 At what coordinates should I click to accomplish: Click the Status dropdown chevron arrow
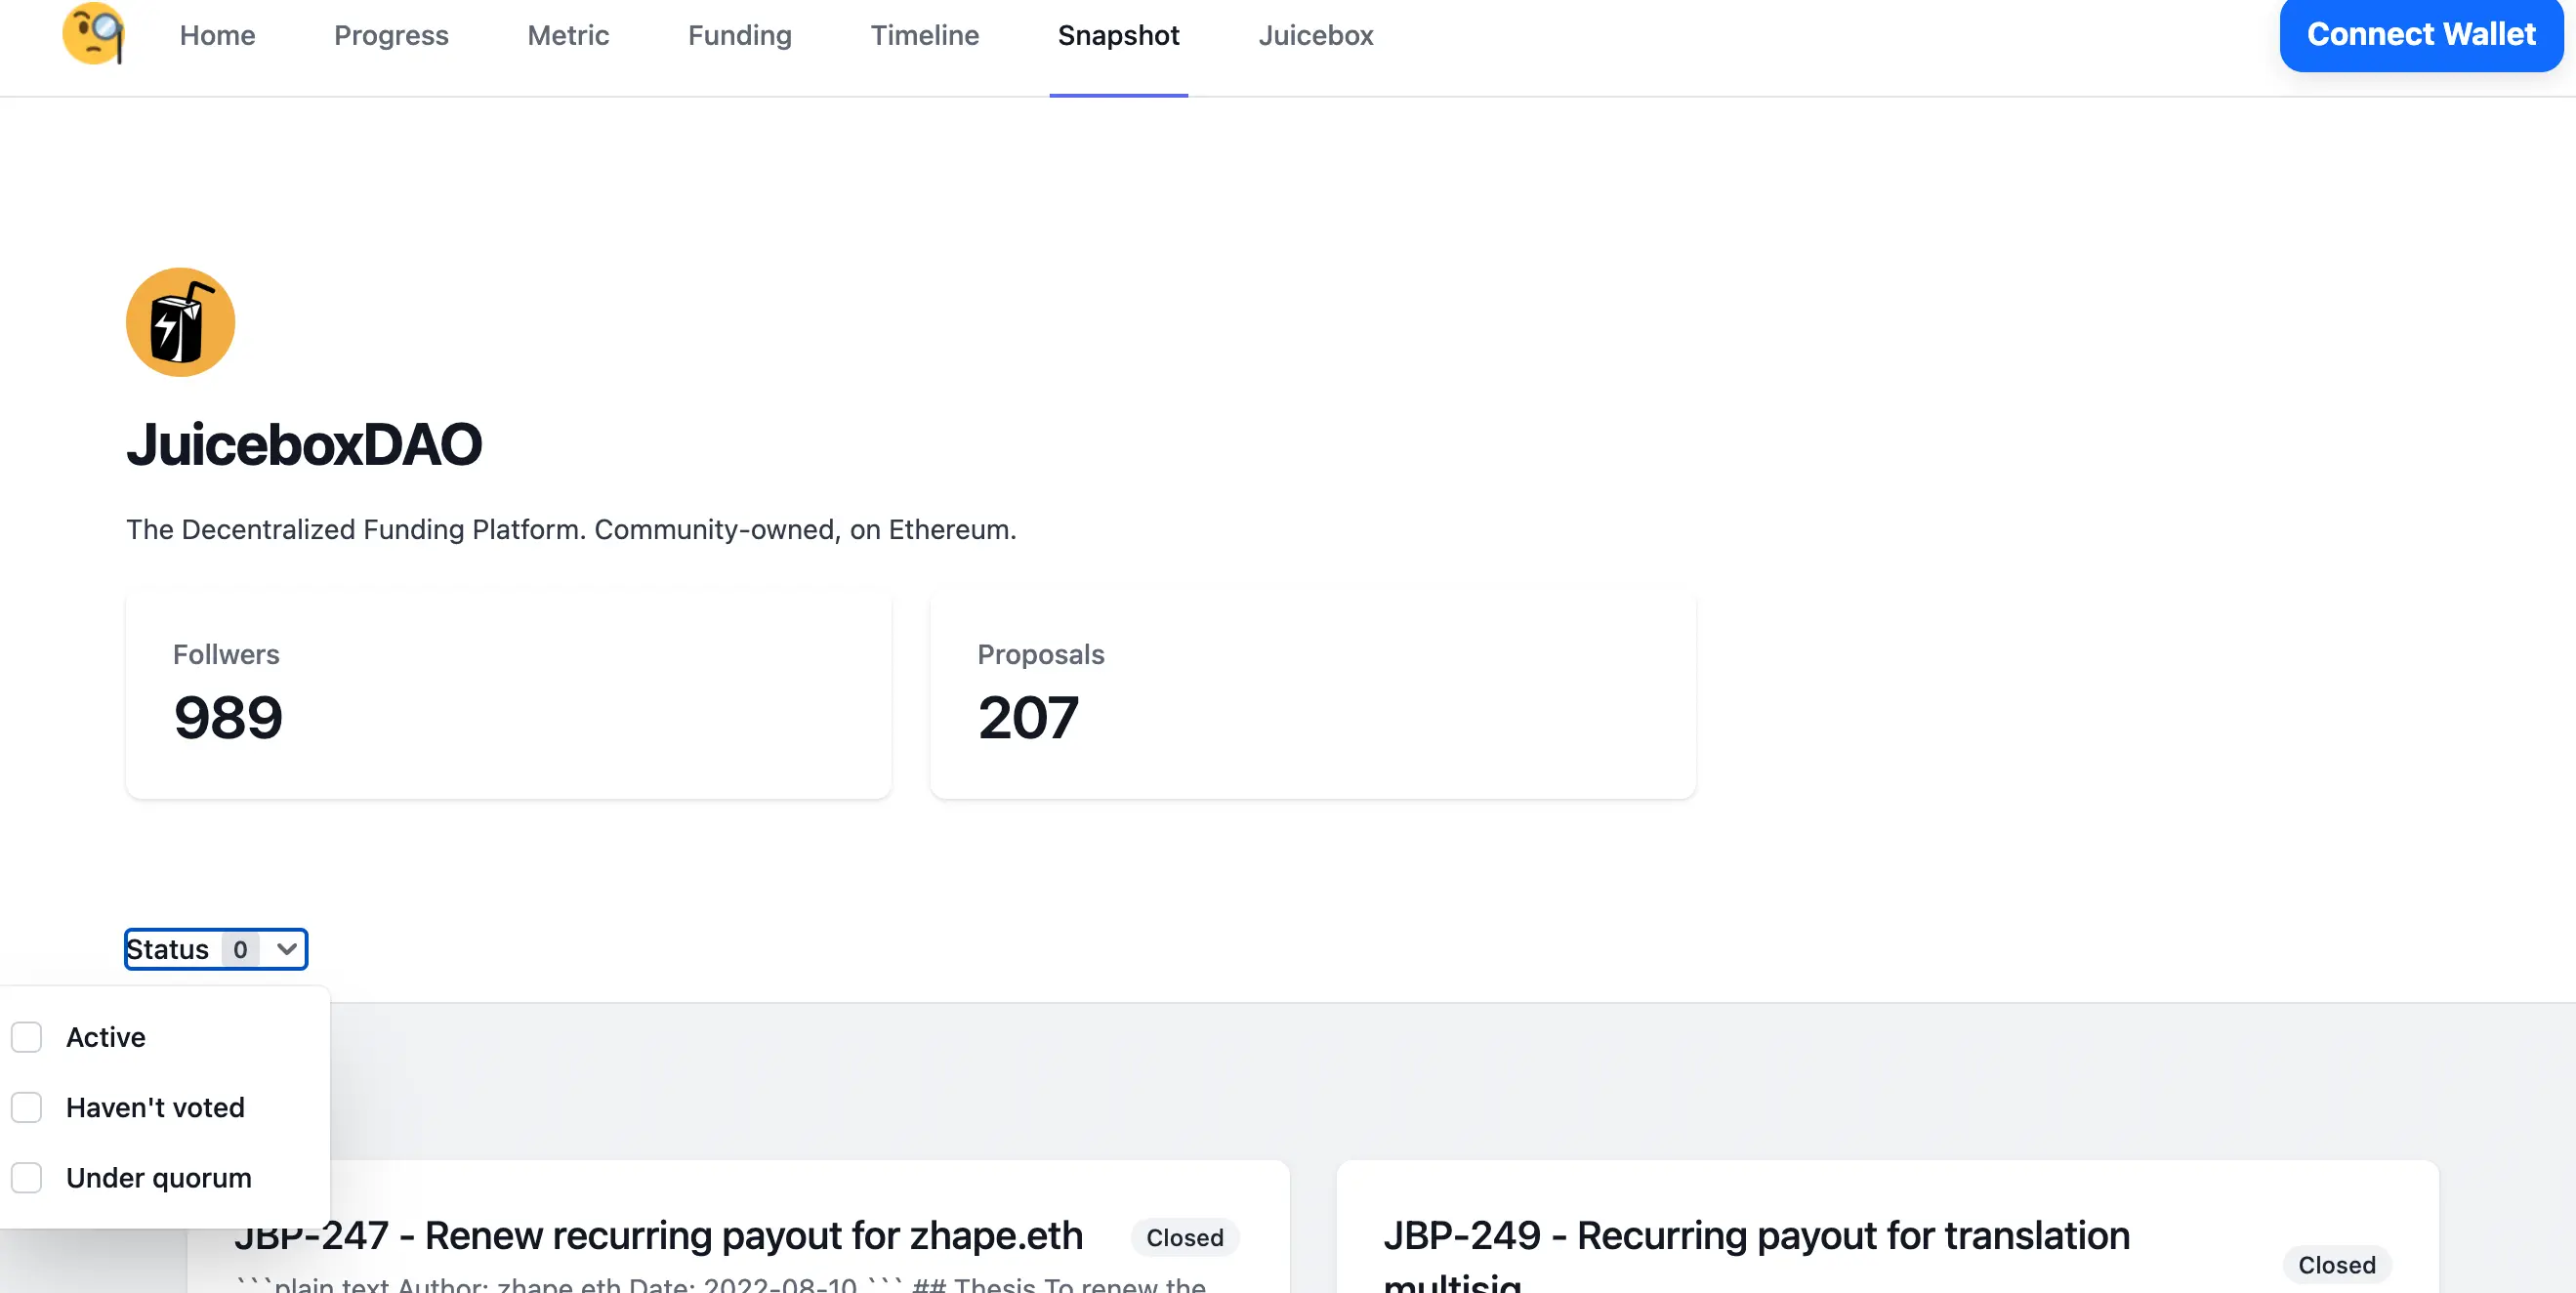(x=287, y=949)
